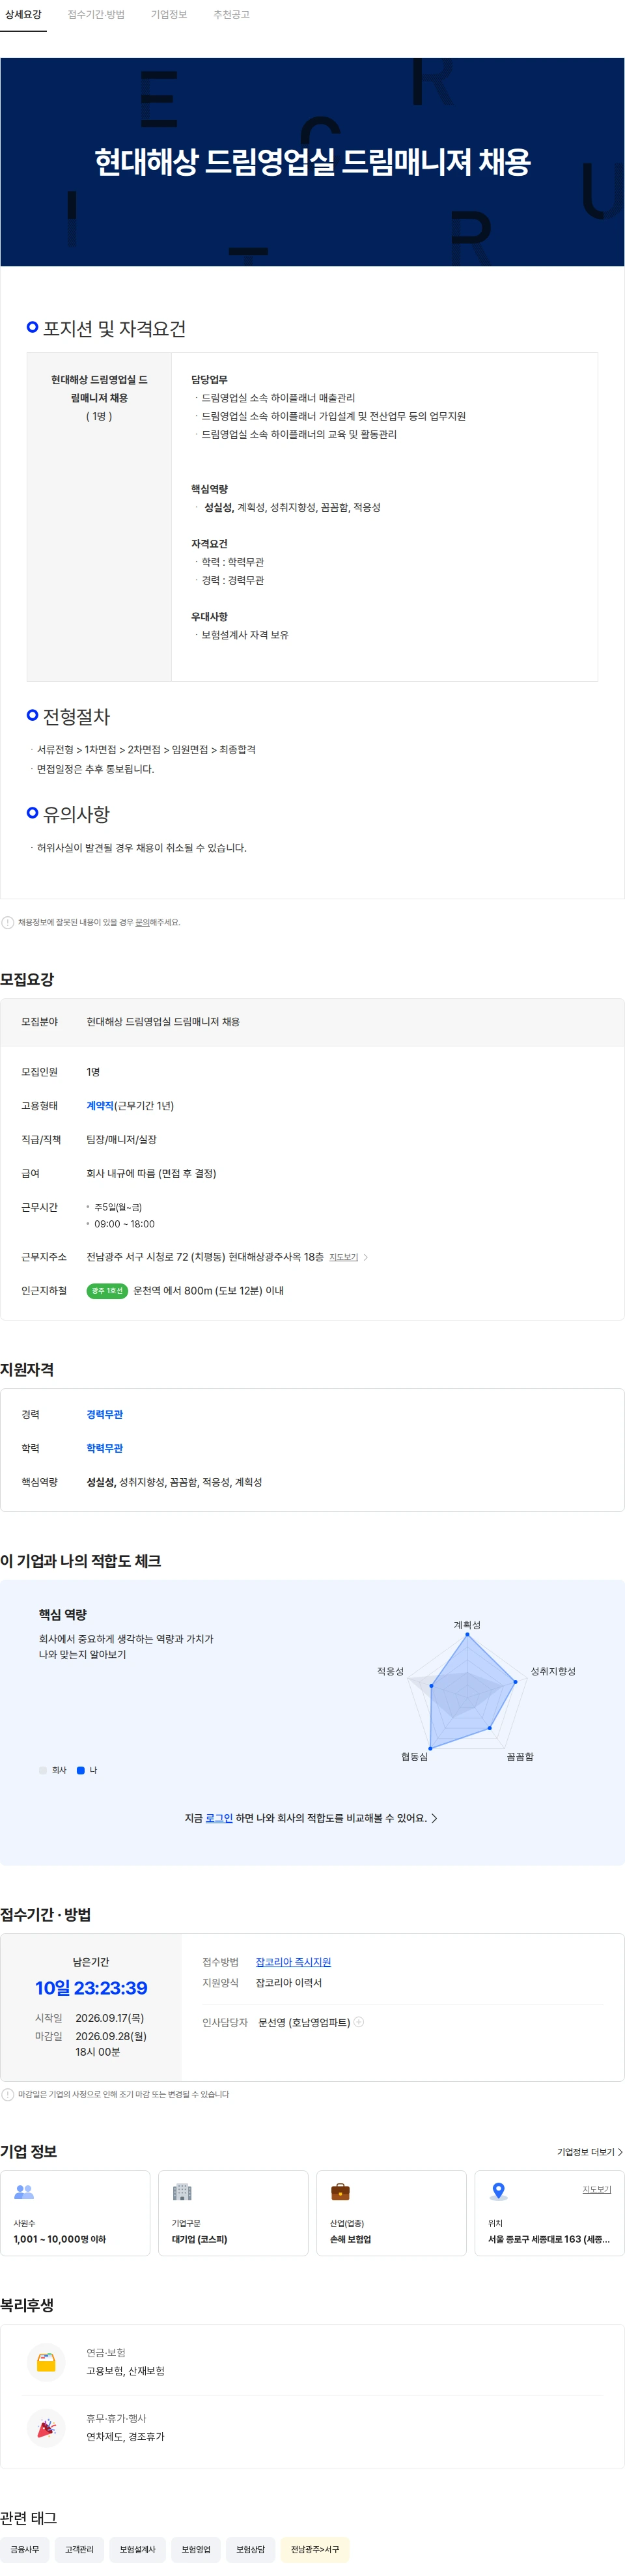
Task: Click the chevron after 근무지주소 지도보기
Action: [366, 1257]
